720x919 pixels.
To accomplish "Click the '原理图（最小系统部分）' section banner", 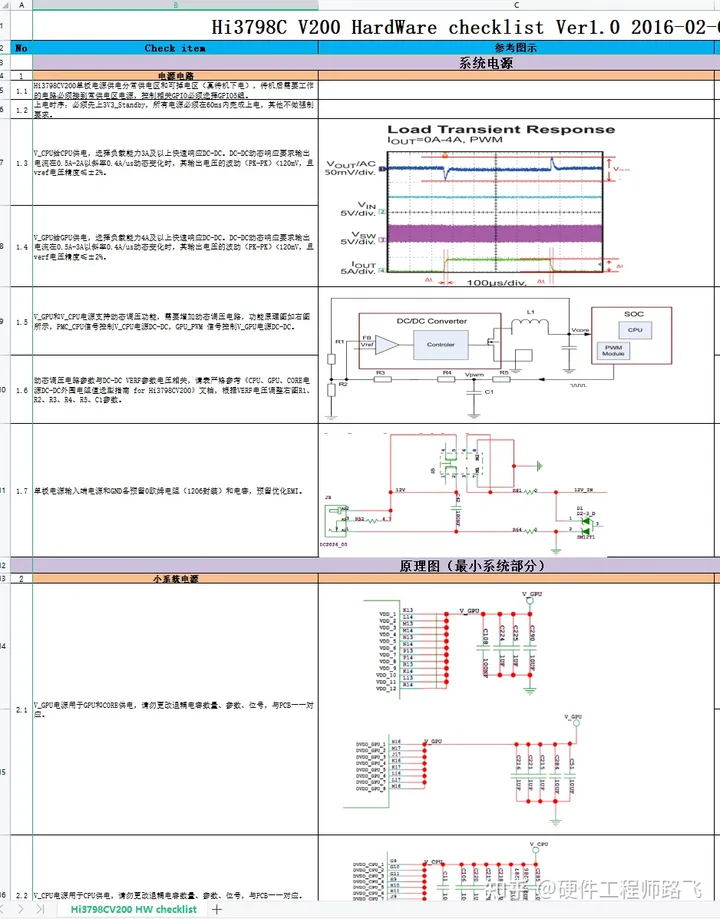I will [472, 566].
